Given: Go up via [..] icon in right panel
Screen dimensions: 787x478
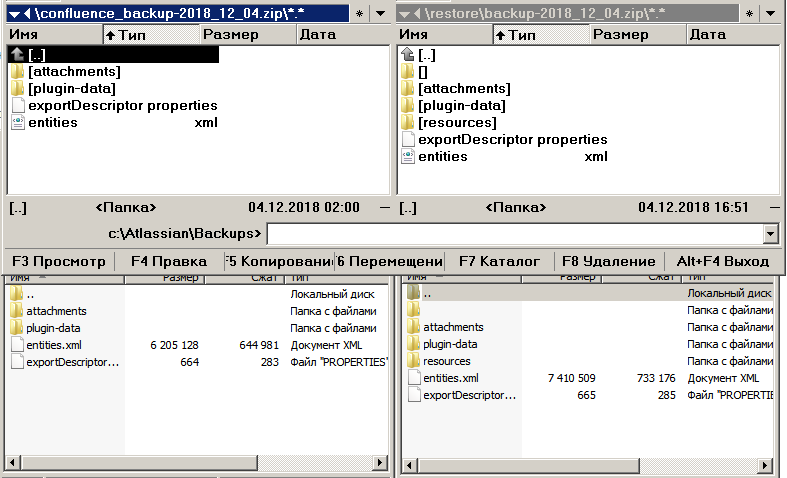Looking at the screenshot, I should pos(408,54).
